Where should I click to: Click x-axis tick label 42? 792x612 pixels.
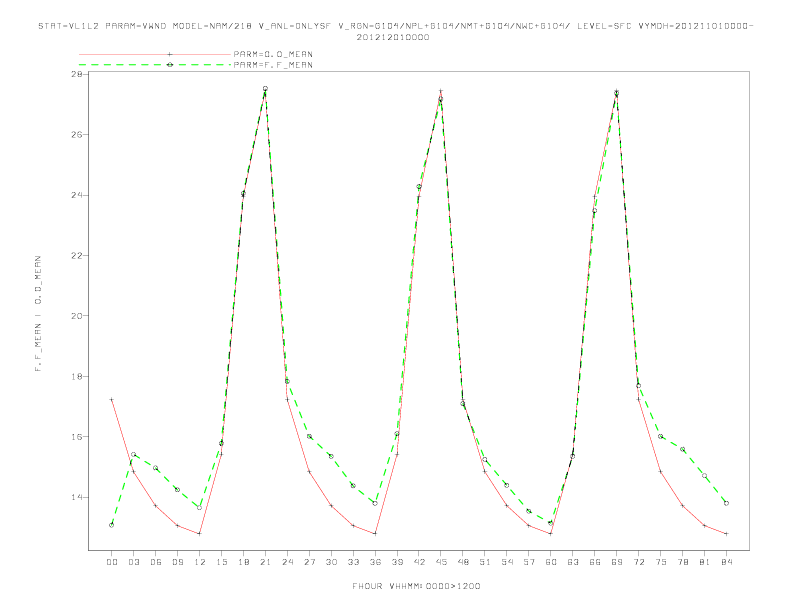pos(419,562)
